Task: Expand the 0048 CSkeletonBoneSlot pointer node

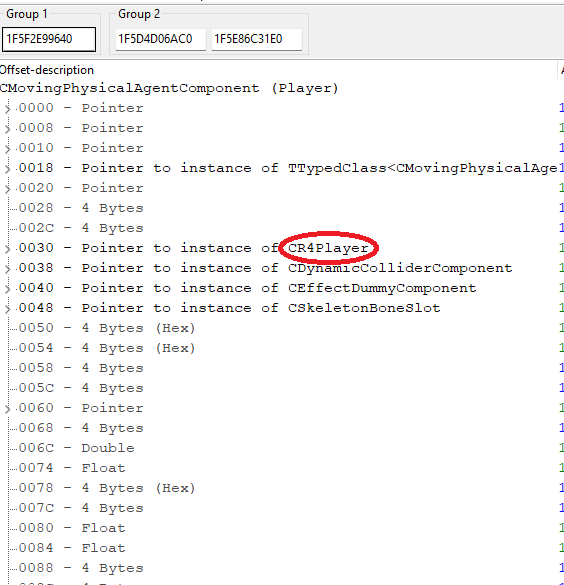Action: click(7, 309)
